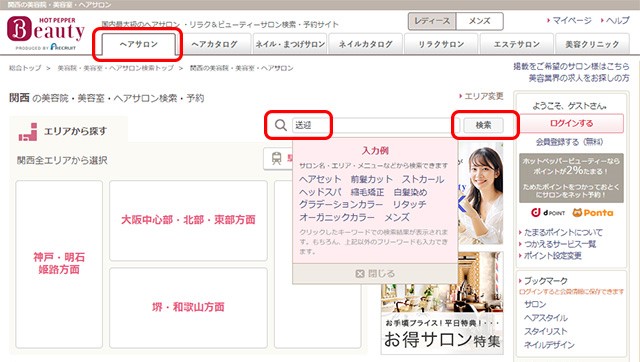Click the スタイリスト bookmark link
Viewport: 640px width, 362px height.
click(x=546, y=331)
